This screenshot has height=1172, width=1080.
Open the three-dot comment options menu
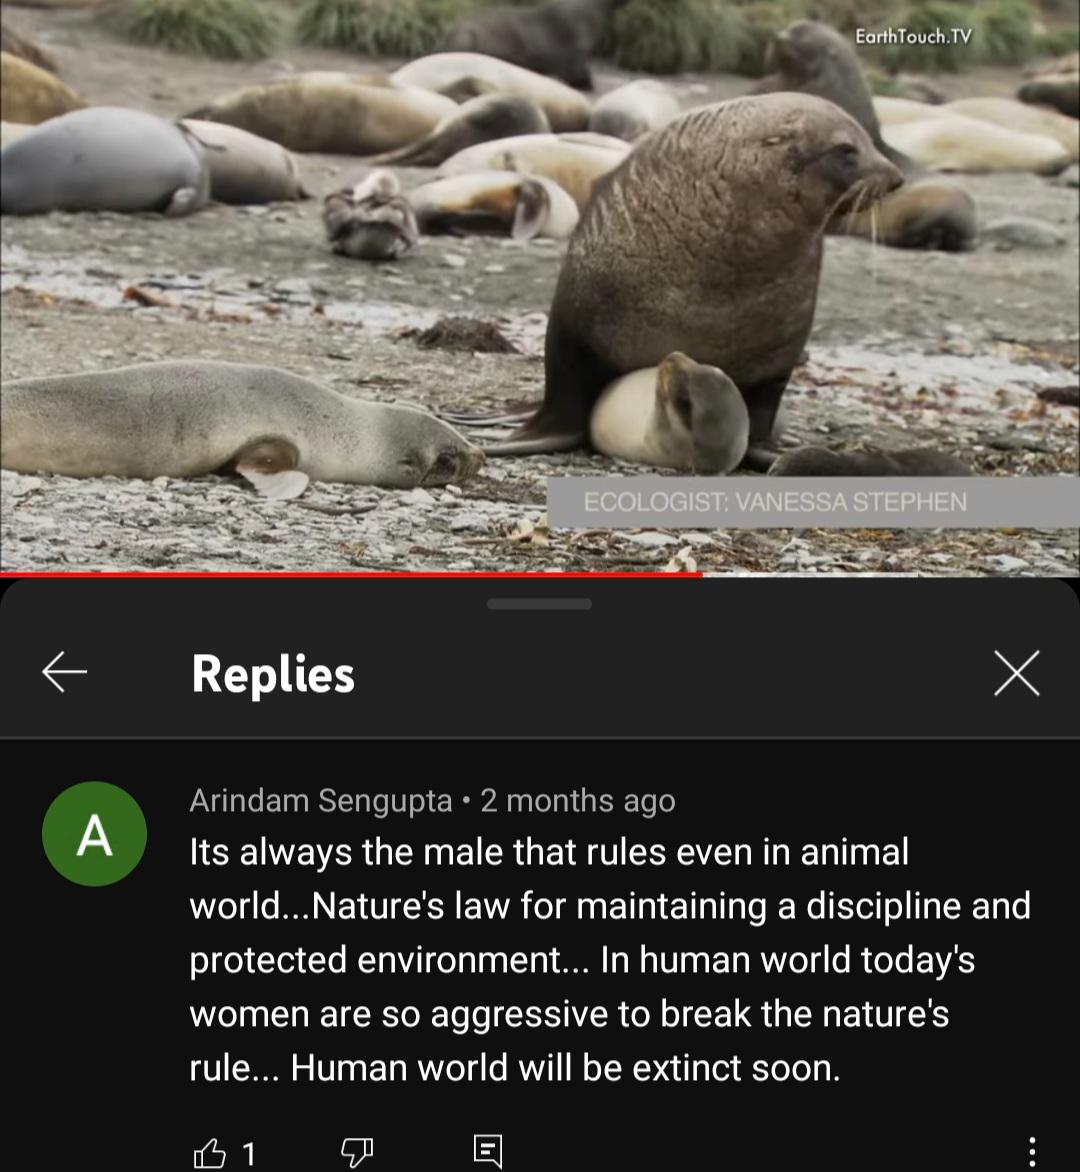(1032, 1152)
